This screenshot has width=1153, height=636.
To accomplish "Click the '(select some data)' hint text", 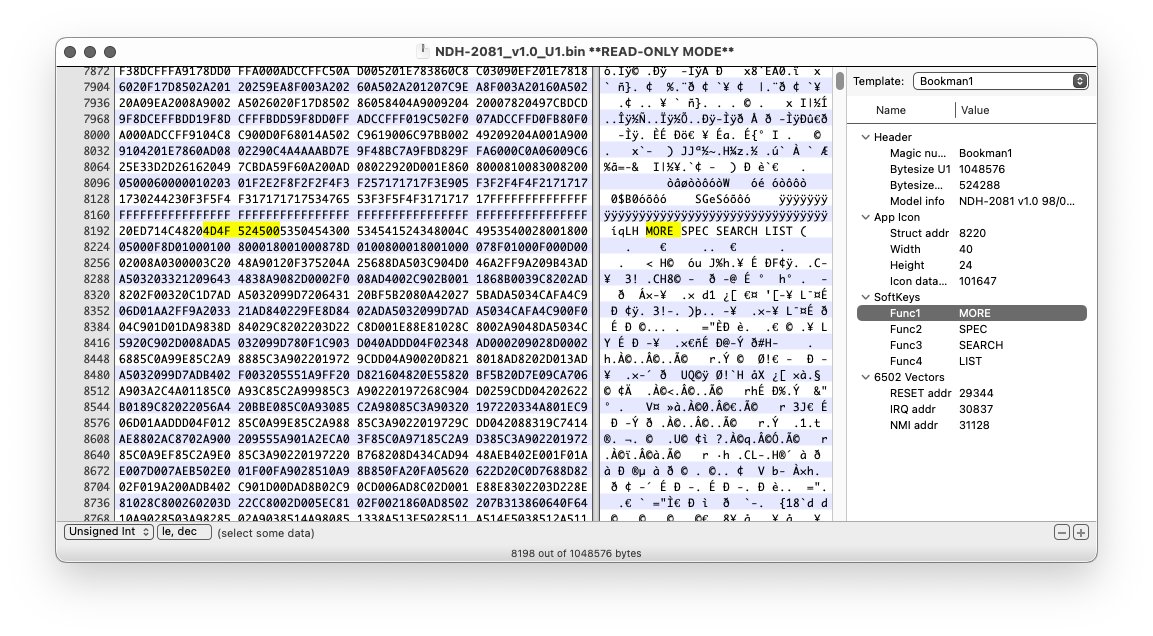I will click(265, 533).
